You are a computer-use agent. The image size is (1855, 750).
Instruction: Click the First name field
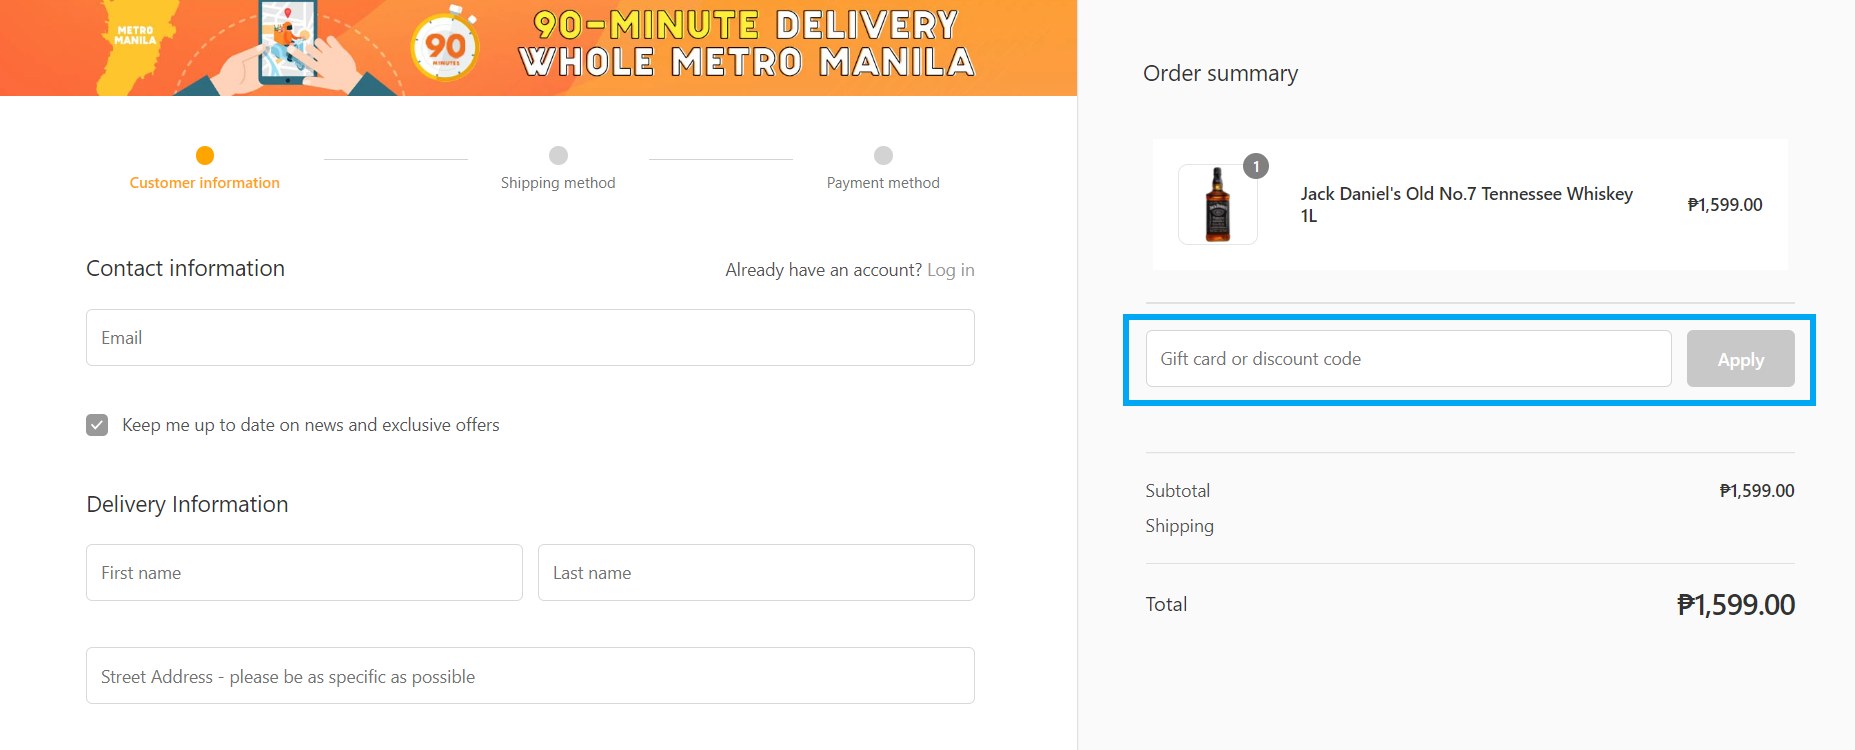tap(303, 572)
